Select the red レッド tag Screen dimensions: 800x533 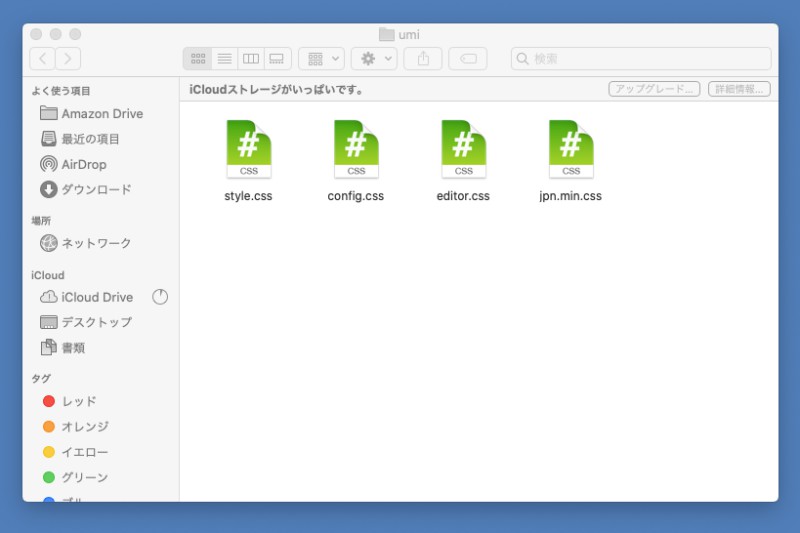pos(78,401)
